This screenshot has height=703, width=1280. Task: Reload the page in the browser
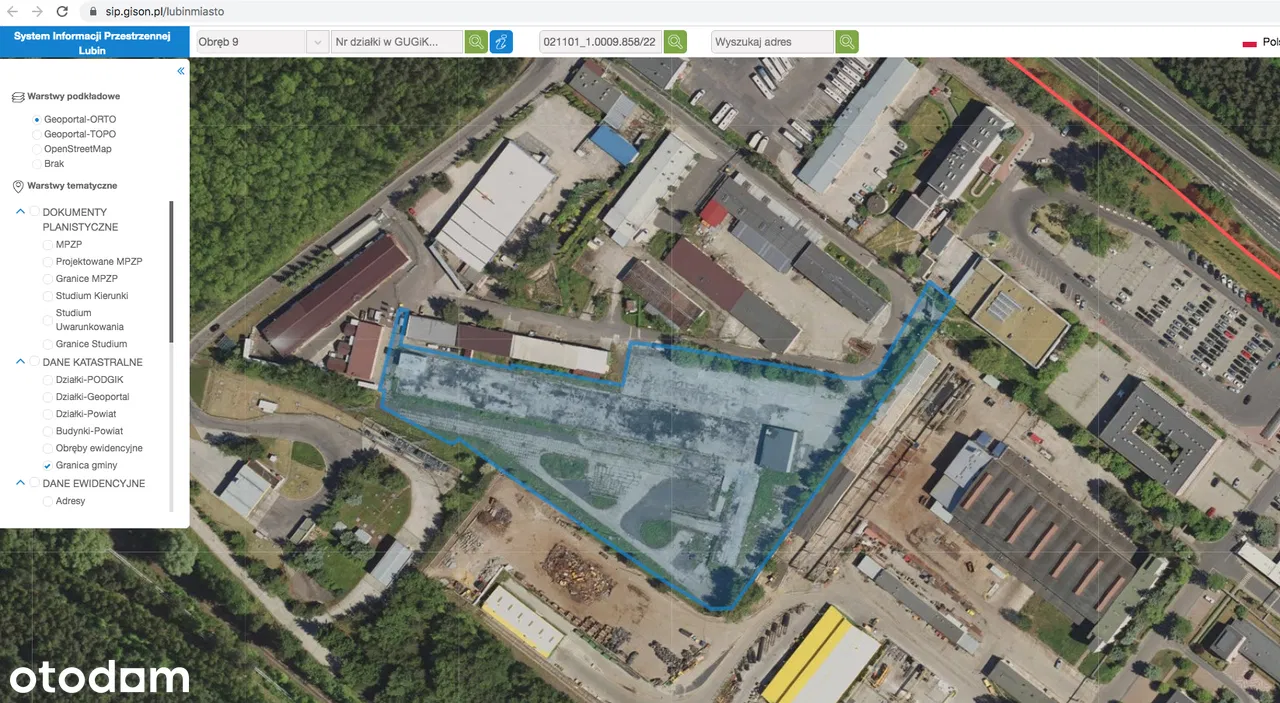click(x=62, y=12)
